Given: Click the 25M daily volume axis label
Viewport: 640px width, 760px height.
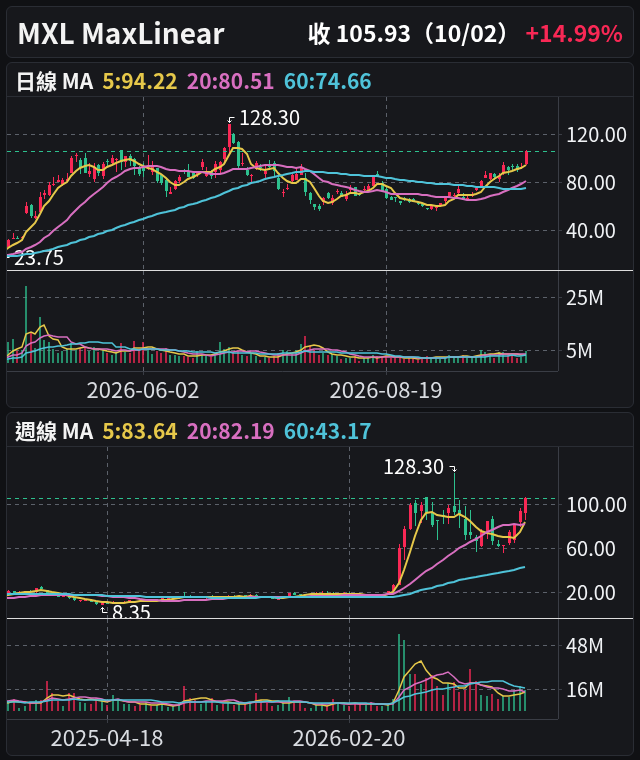Looking at the screenshot, I should tap(585, 298).
